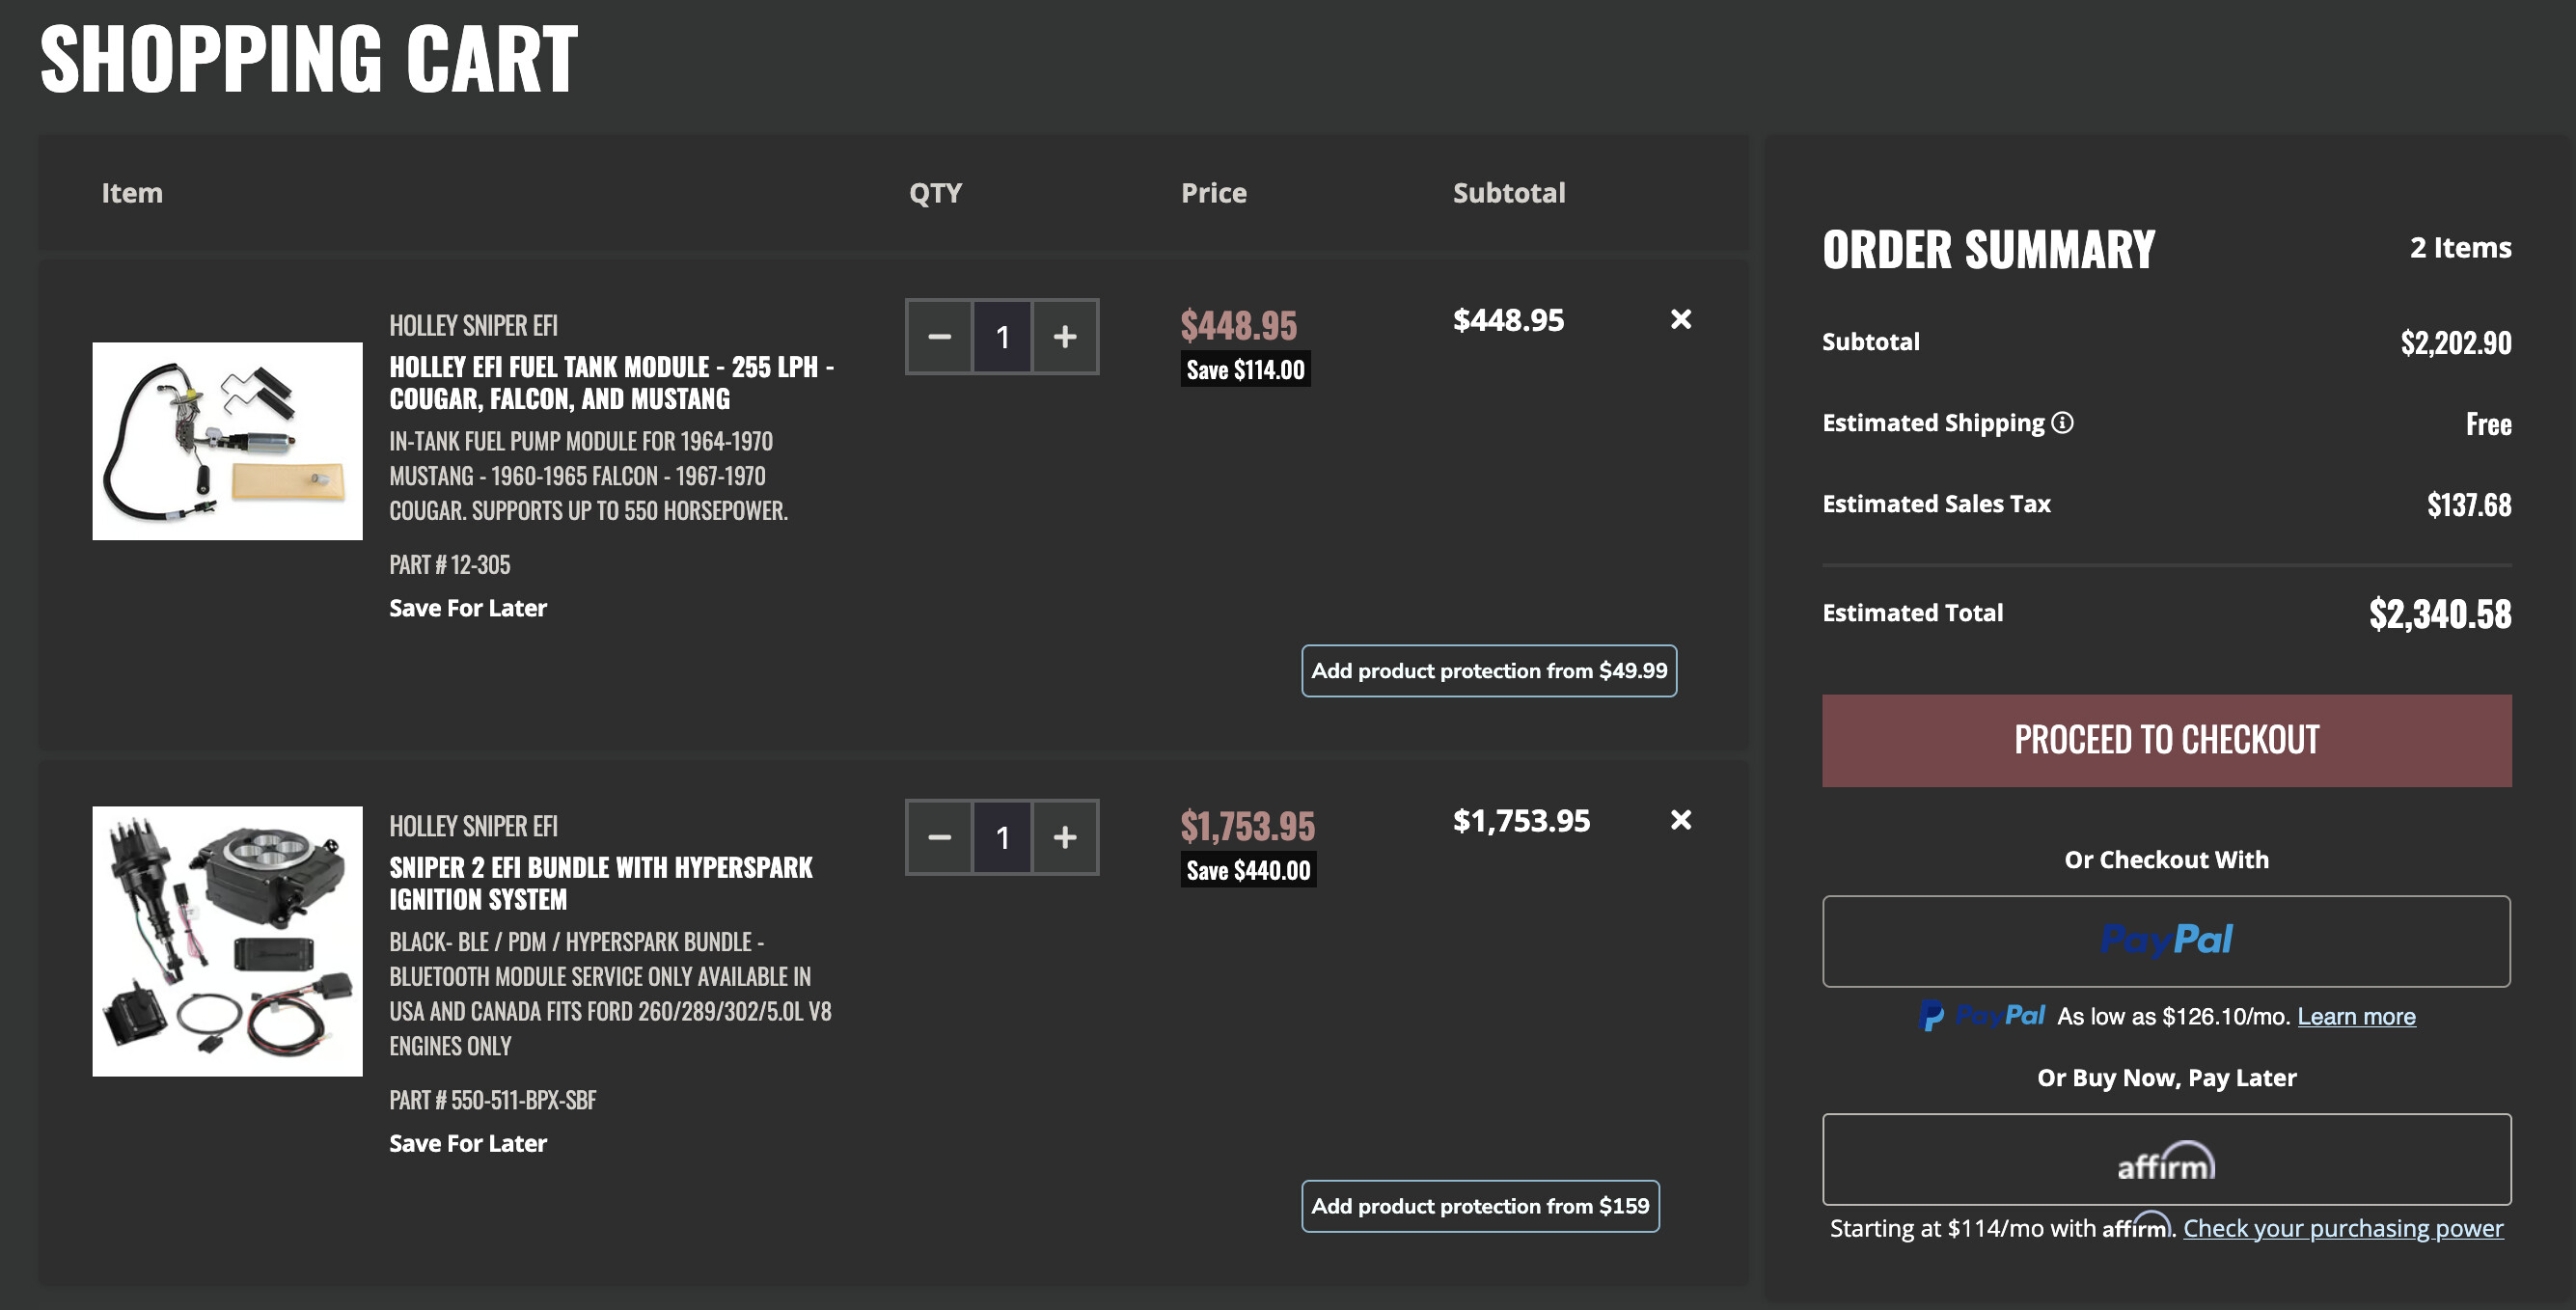Decrease quantity of fuel tank module
The image size is (2576, 1310).
[x=939, y=337]
